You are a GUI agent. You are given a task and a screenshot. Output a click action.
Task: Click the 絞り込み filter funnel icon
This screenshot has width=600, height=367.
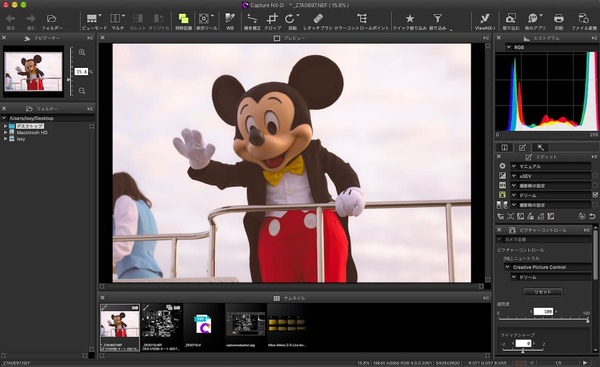[x=437, y=18]
